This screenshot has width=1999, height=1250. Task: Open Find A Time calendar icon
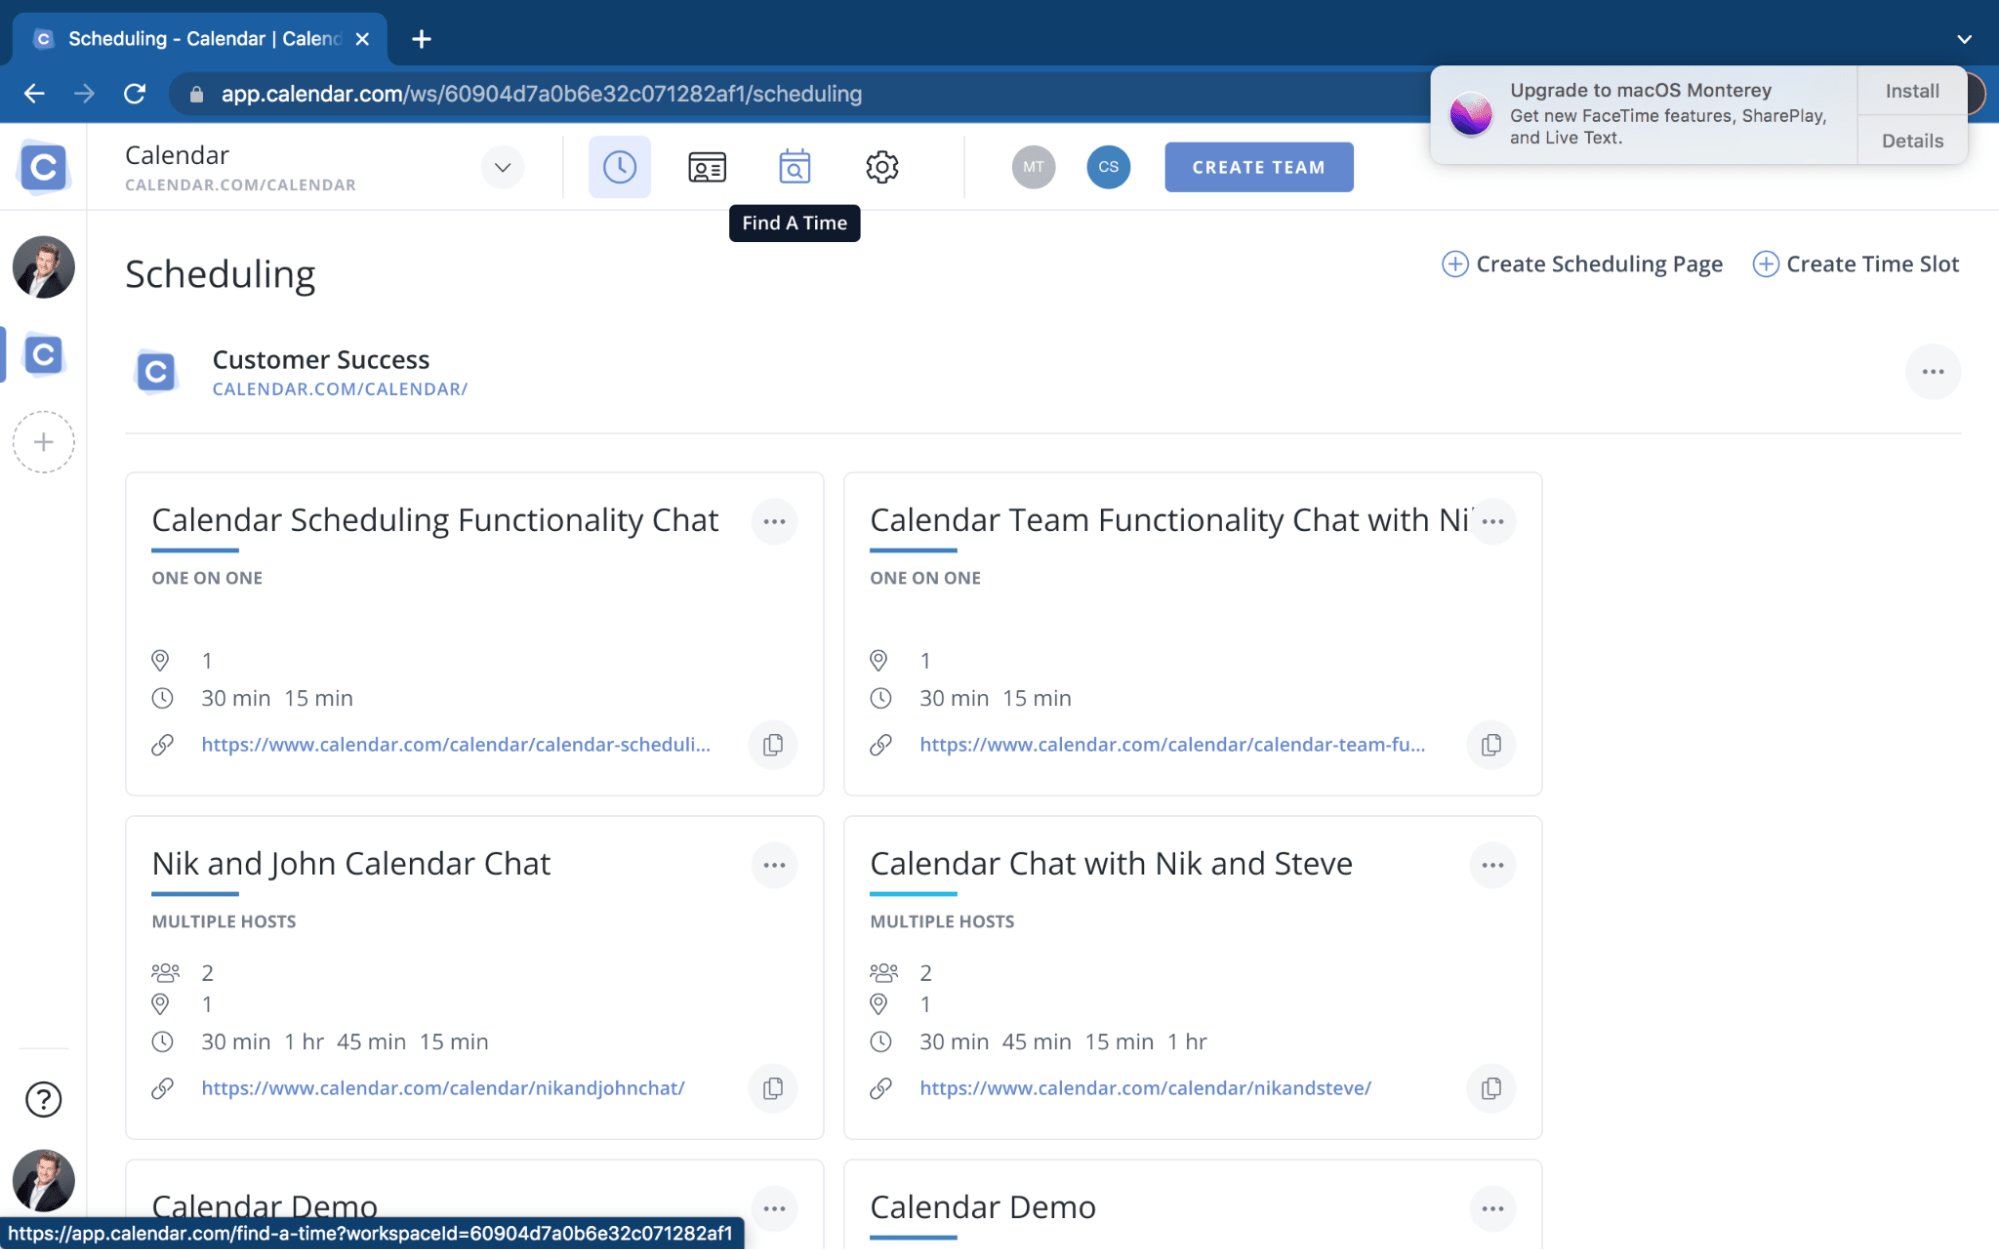pyautogui.click(x=794, y=167)
